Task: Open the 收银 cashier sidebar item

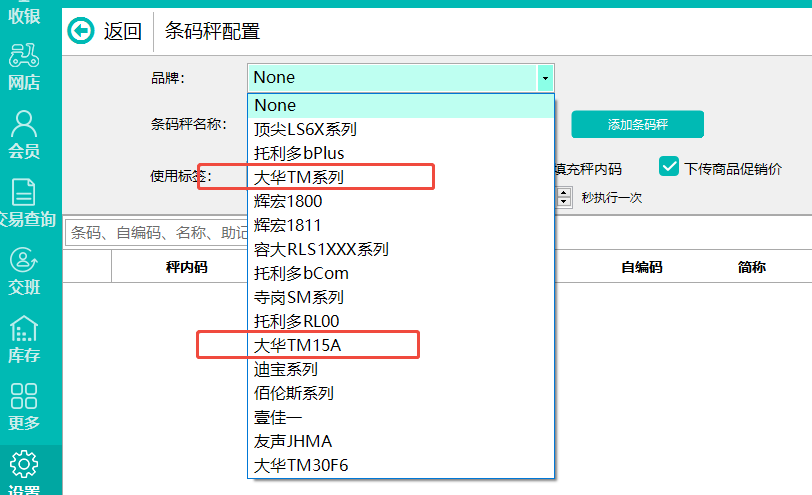Action: pos(24,14)
